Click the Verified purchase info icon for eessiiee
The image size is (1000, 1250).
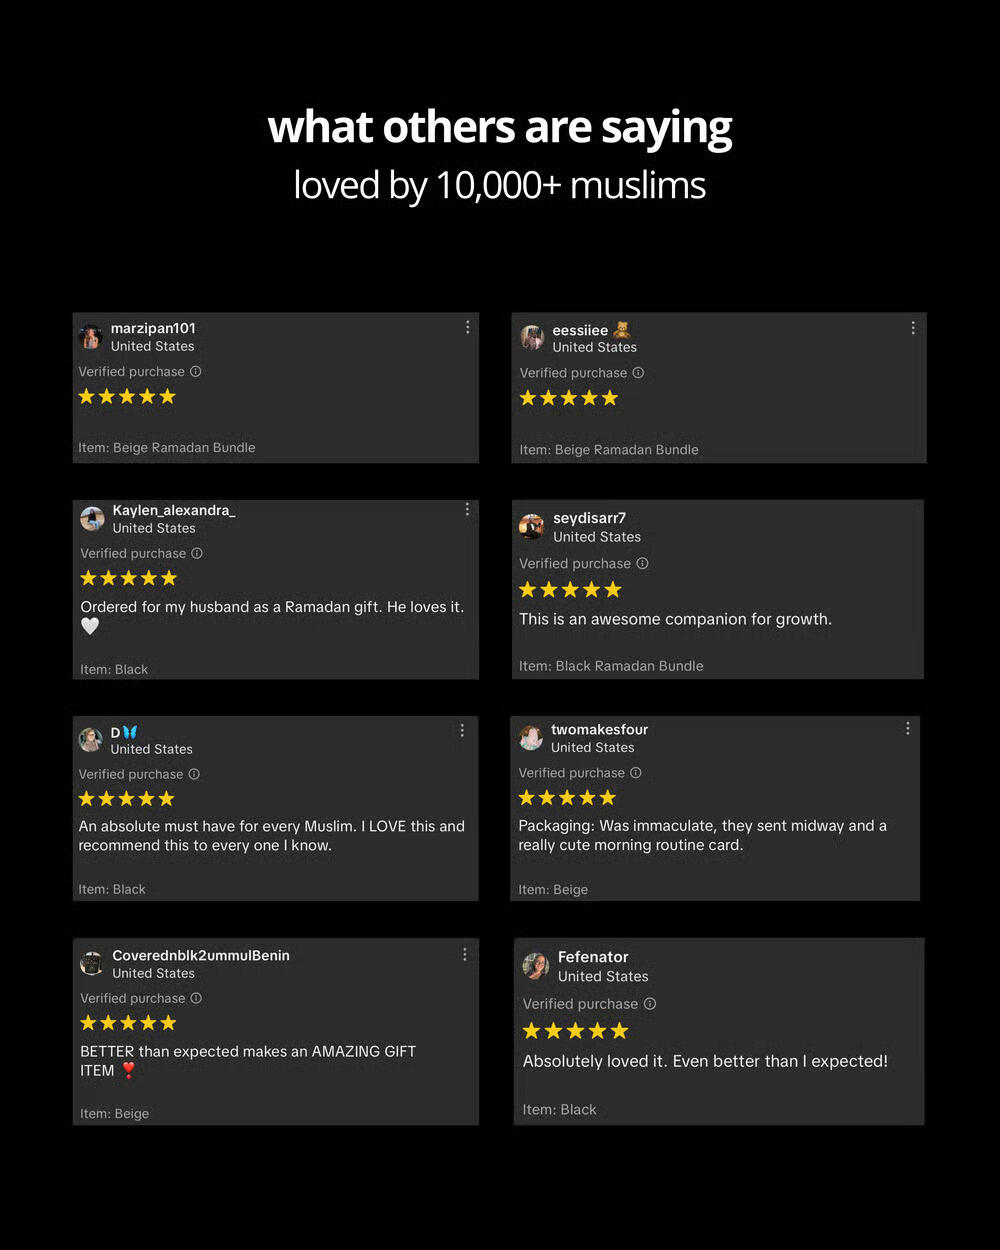(x=638, y=373)
